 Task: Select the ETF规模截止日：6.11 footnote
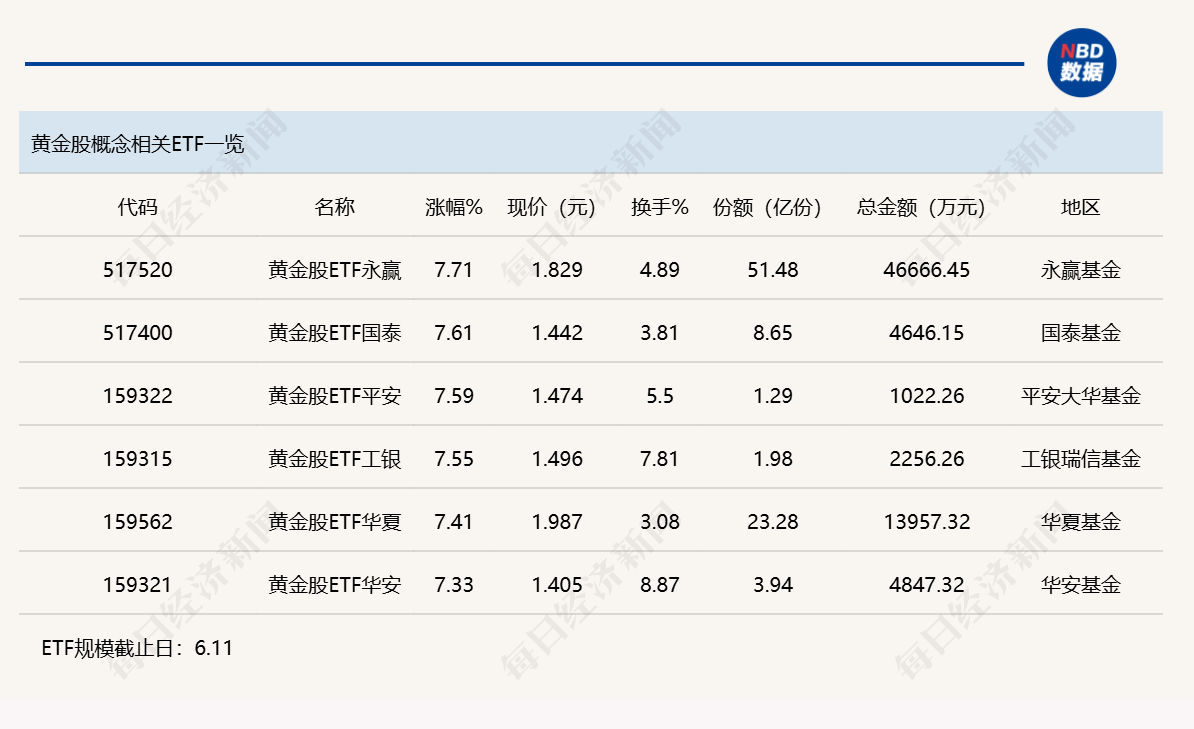[x=137, y=648]
